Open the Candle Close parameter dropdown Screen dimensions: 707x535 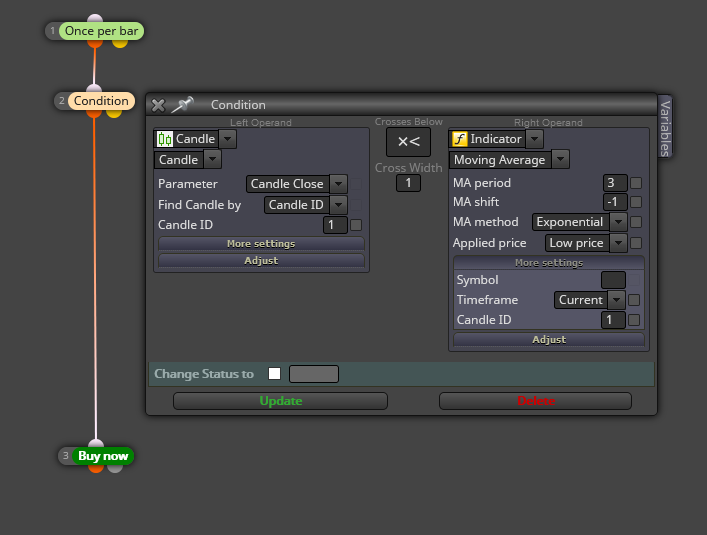[x=339, y=183]
